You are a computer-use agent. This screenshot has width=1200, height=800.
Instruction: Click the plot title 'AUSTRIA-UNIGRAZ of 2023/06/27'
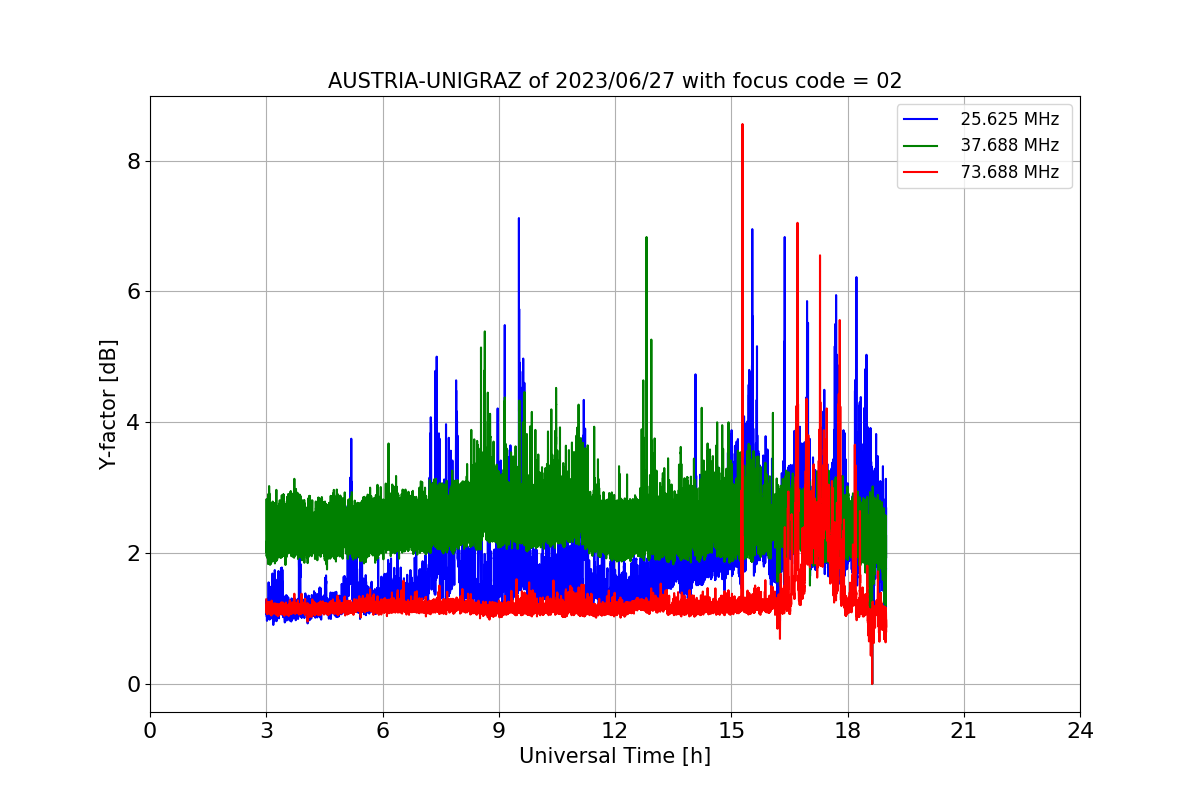click(x=615, y=81)
